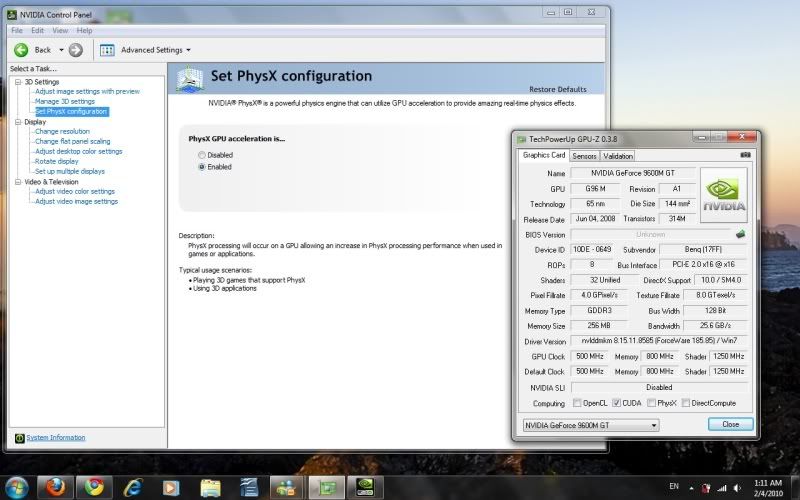This screenshot has height=500, width=800.
Task: Launch Firefox from taskbar
Action: 56,488
